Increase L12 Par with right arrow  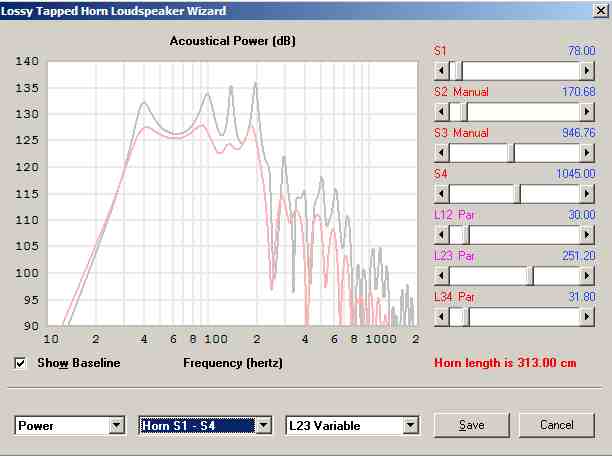pyautogui.click(x=586, y=235)
